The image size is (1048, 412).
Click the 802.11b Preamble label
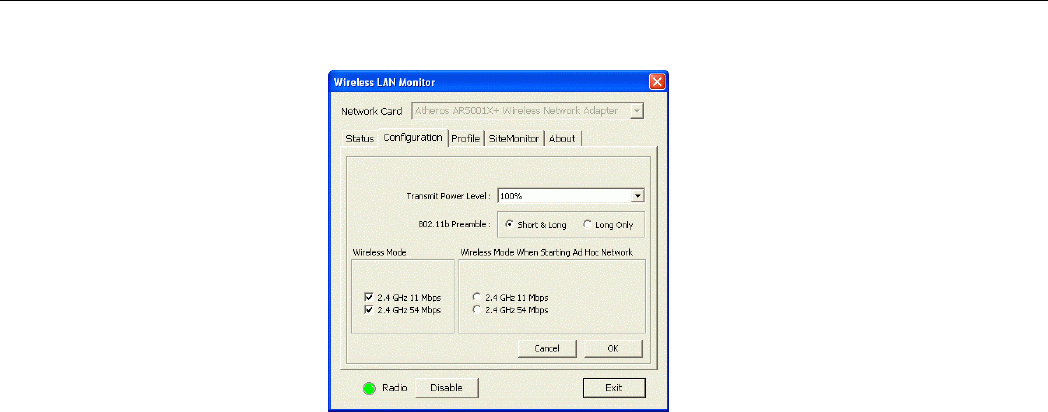(x=456, y=225)
